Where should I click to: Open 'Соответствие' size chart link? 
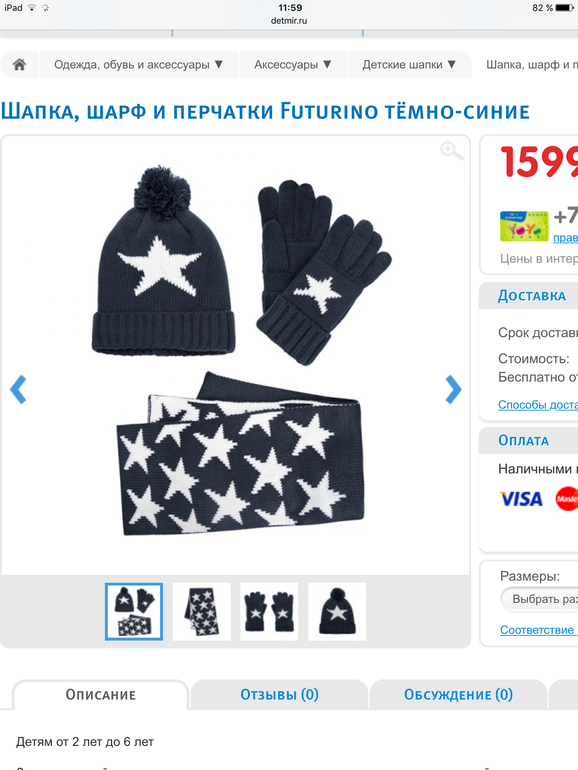click(537, 630)
